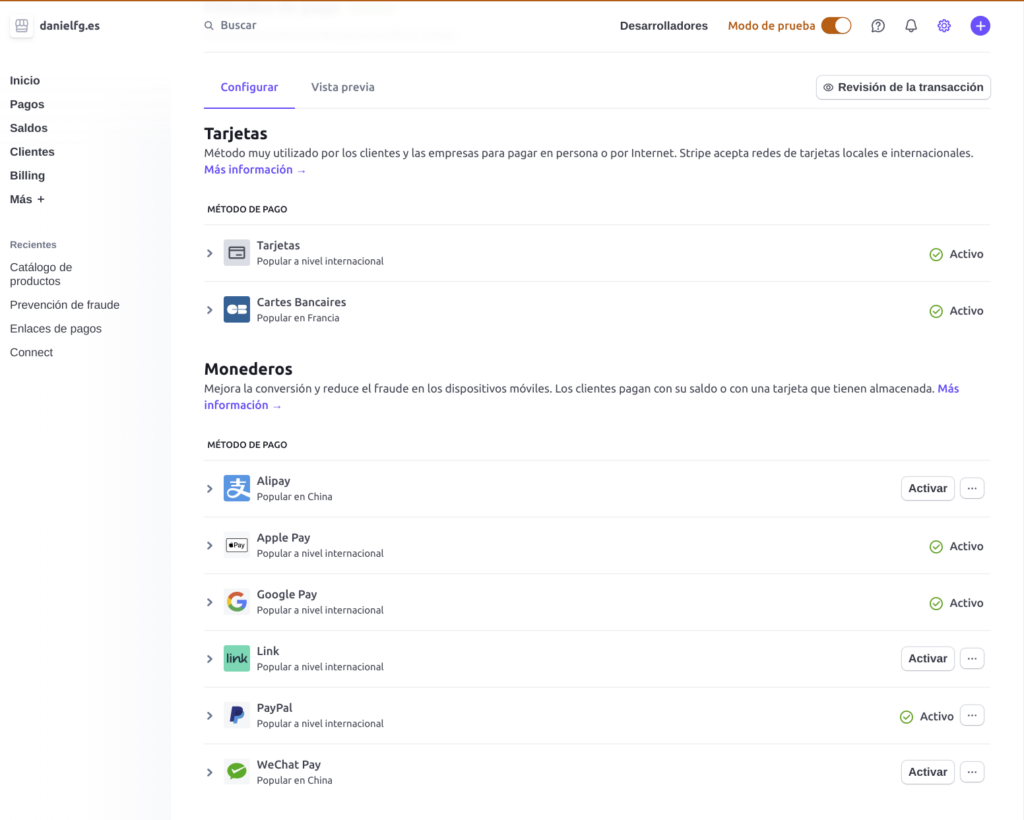Expand the Tarjetas payment method row
The image size is (1024, 820).
tap(210, 254)
